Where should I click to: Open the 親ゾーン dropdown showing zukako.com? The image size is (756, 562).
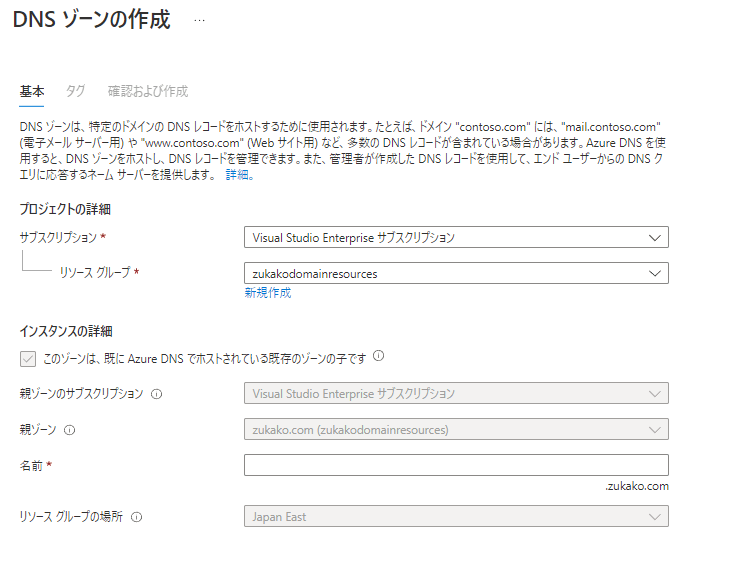pyautogui.click(x=456, y=429)
